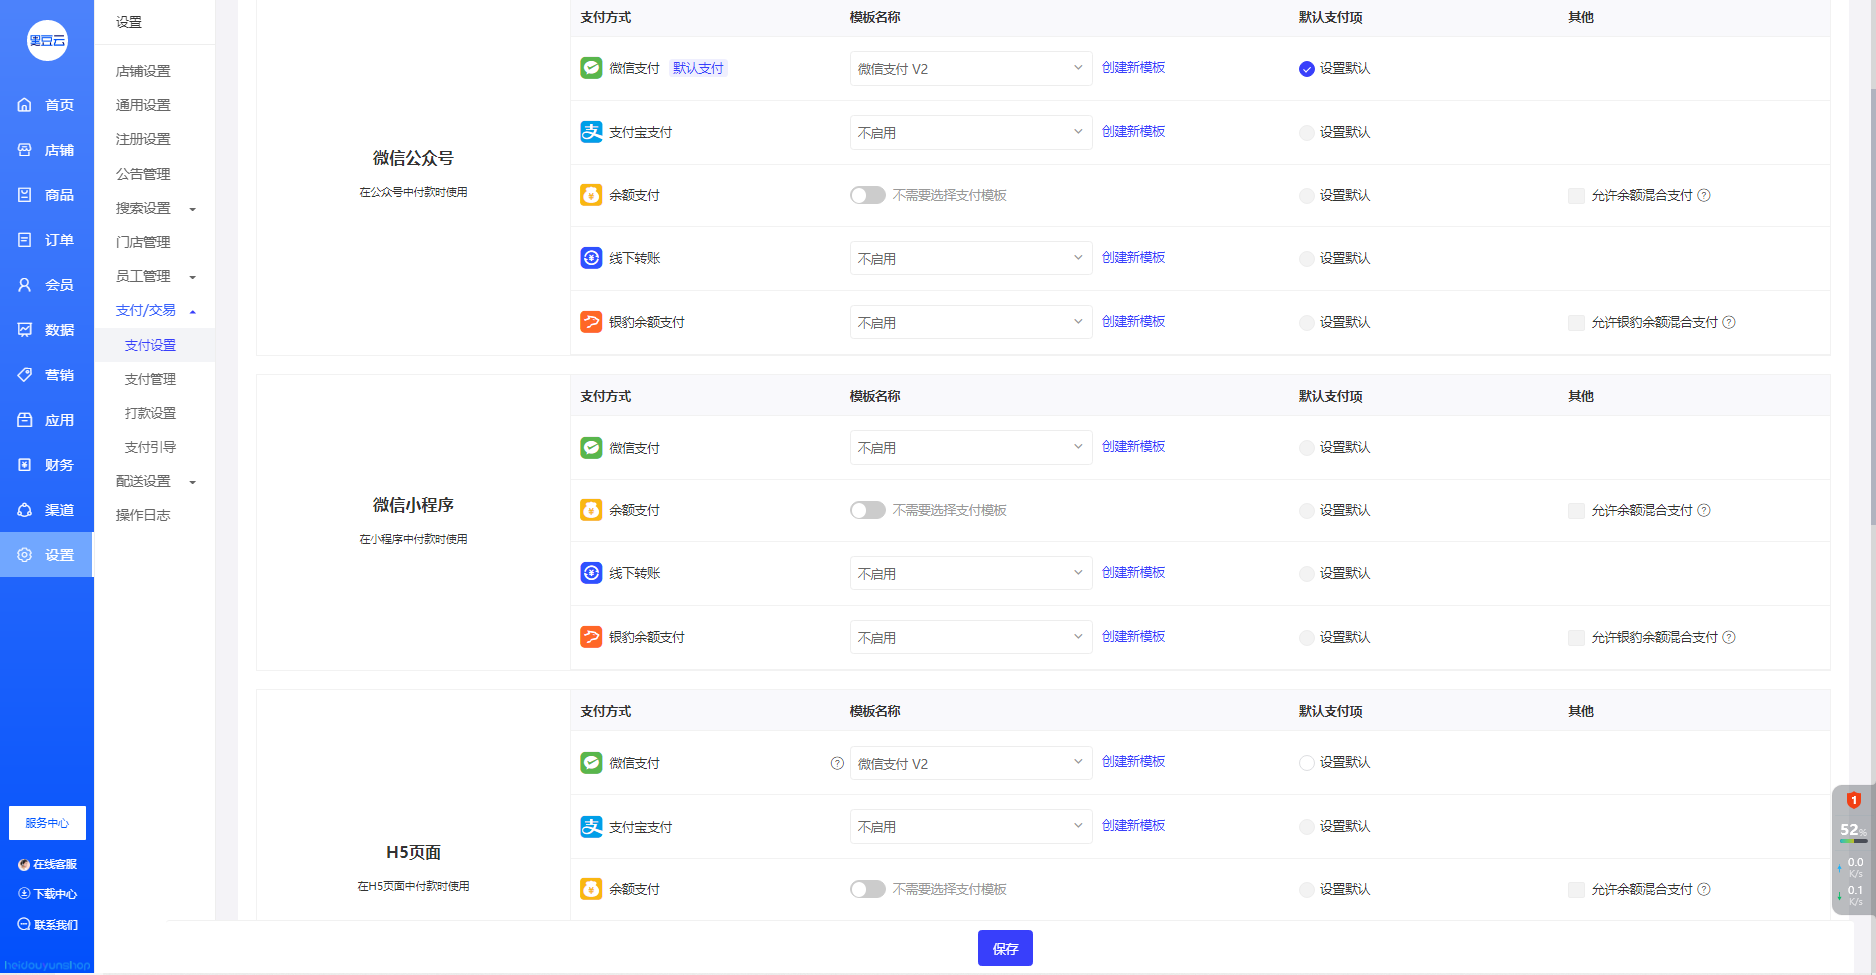
Task: Click the 银豹余额支付 icon under 微信公众号
Action: click(x=591, y=322)
